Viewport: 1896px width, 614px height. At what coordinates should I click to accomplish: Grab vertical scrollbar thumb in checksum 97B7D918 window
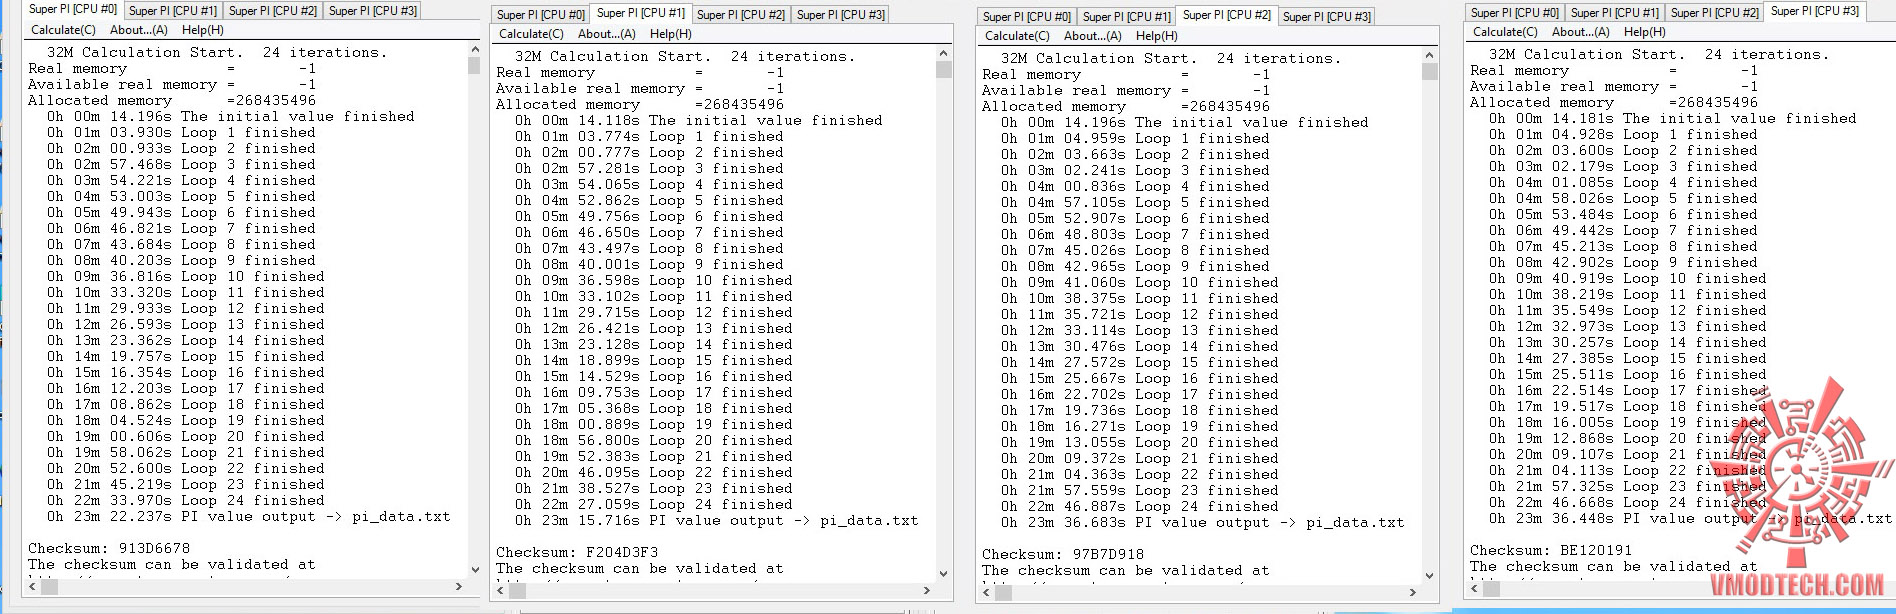pyautogui.click(x=1429, y=72)
